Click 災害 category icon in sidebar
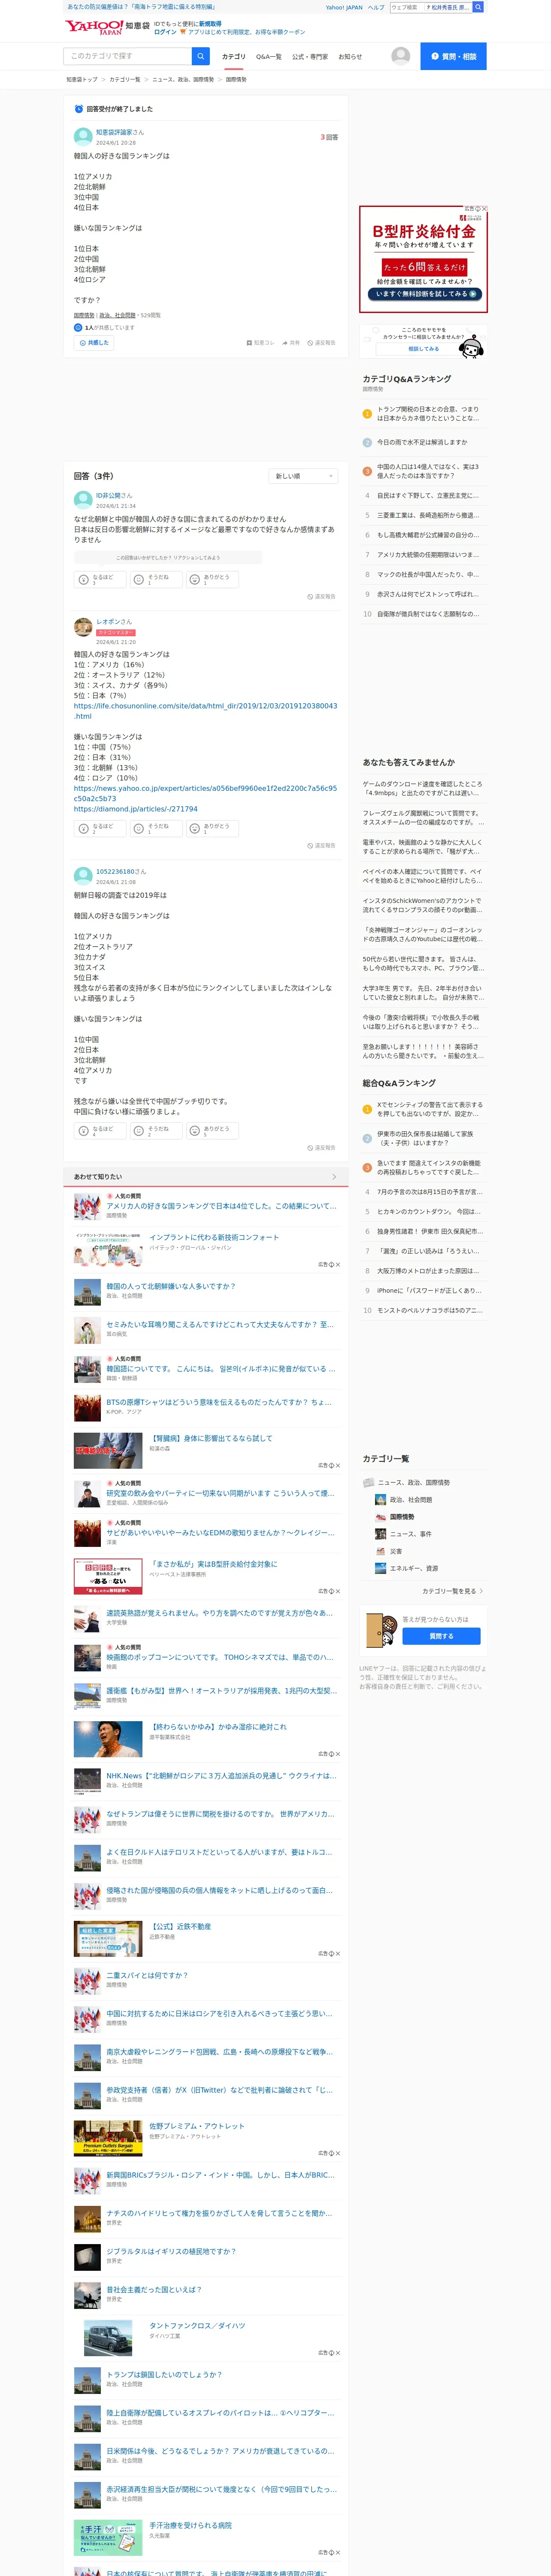 point(380,1551)
